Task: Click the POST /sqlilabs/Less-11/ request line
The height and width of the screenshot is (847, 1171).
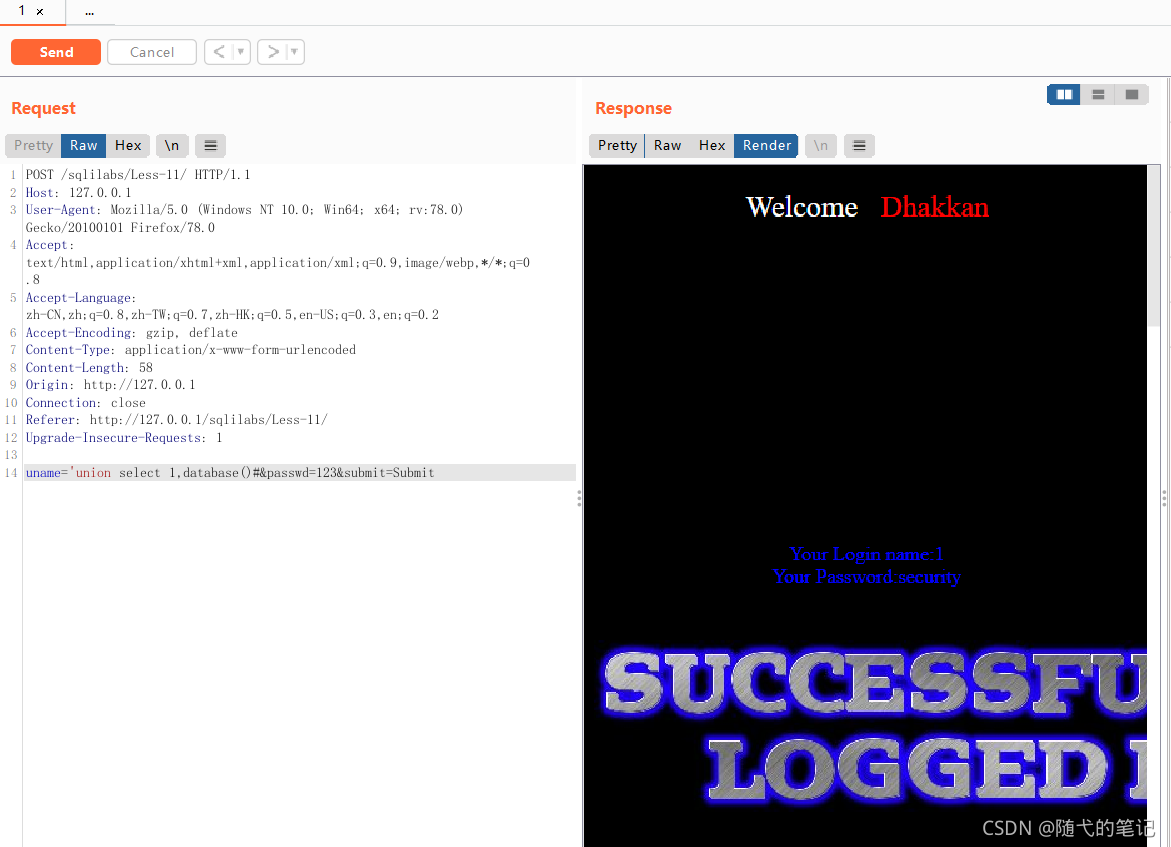Action: (138, 175)
